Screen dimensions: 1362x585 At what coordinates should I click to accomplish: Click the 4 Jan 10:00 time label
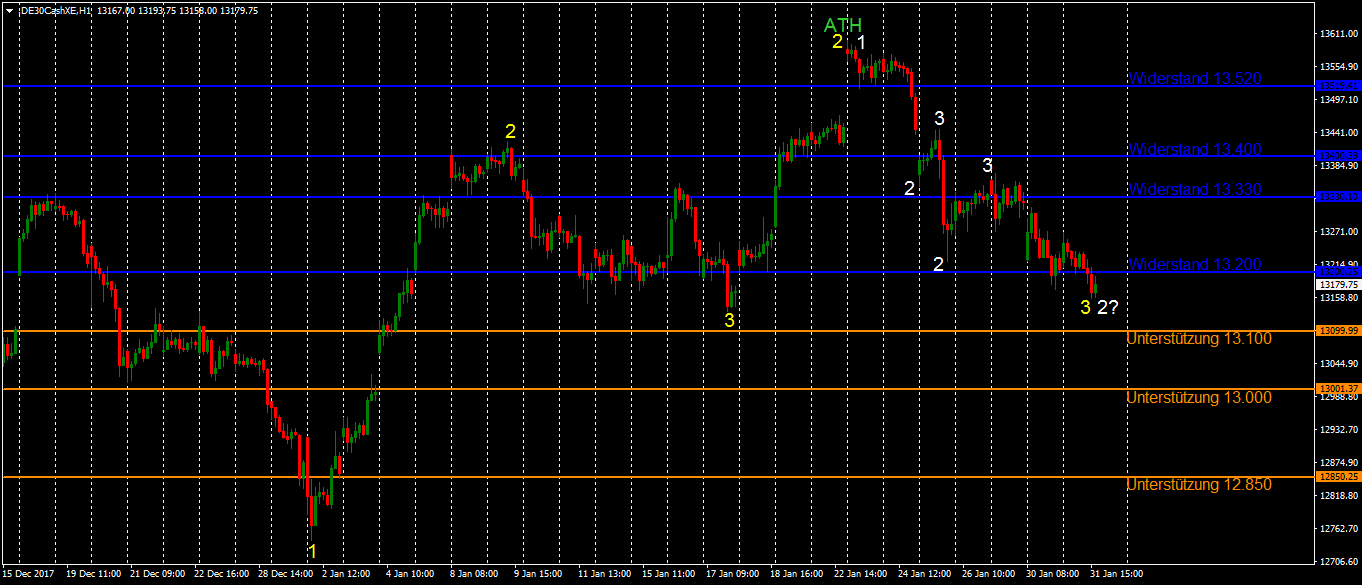point(412,576)
